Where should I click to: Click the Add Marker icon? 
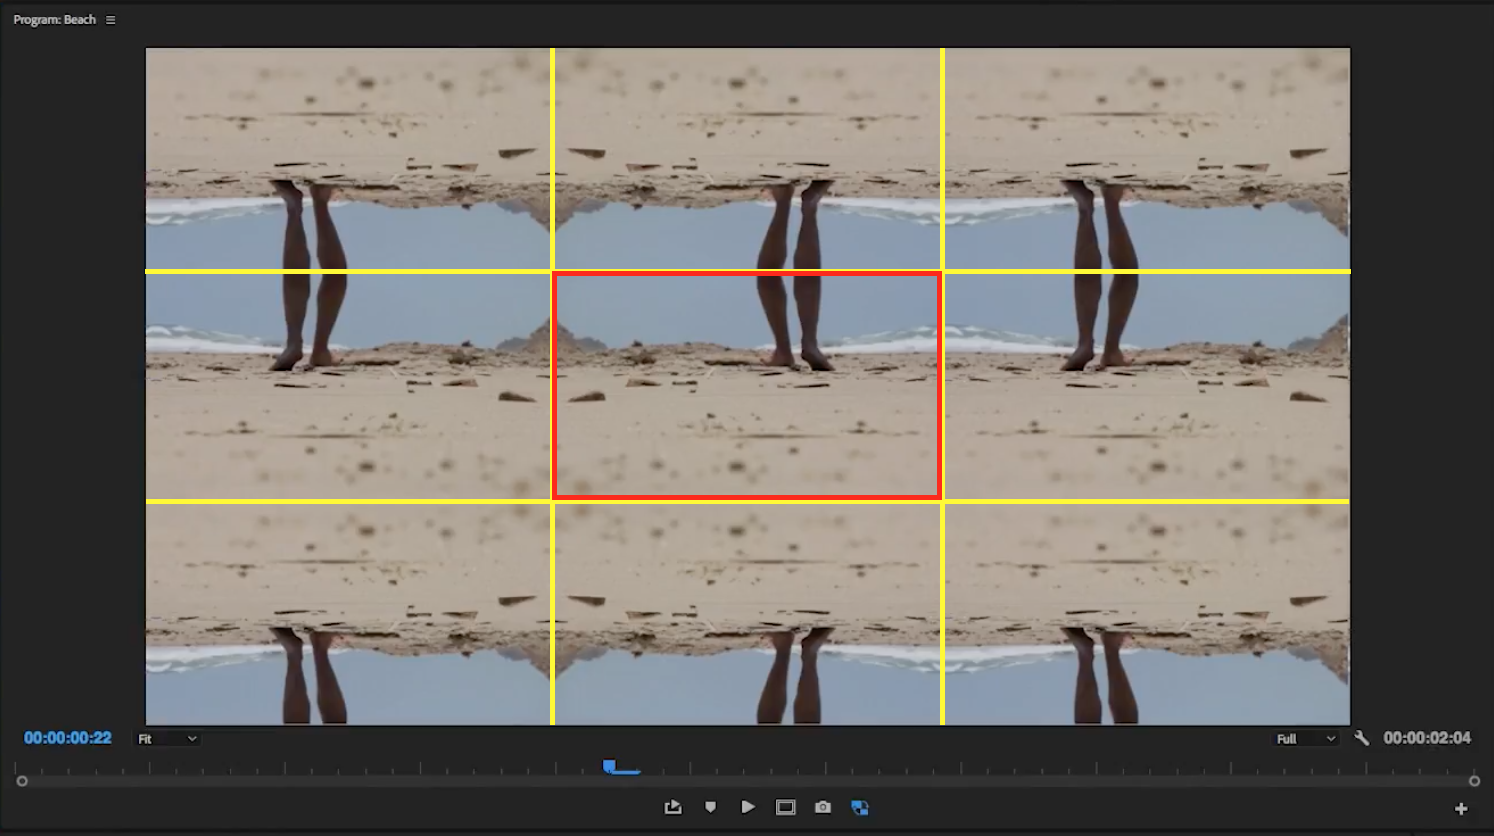click(710, 807)
